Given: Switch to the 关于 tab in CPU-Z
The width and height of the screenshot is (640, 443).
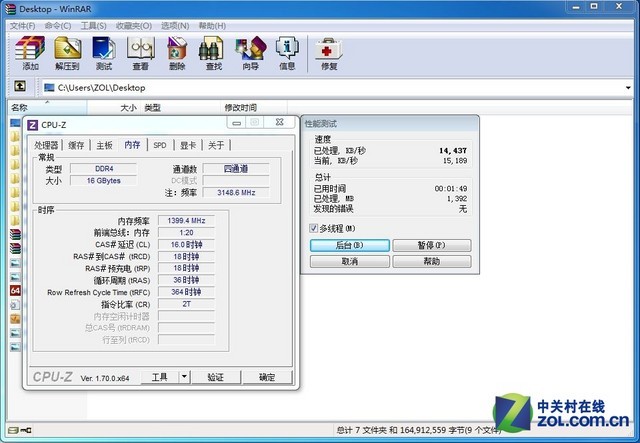Looking at the screenshot, I should pos(216,145).
